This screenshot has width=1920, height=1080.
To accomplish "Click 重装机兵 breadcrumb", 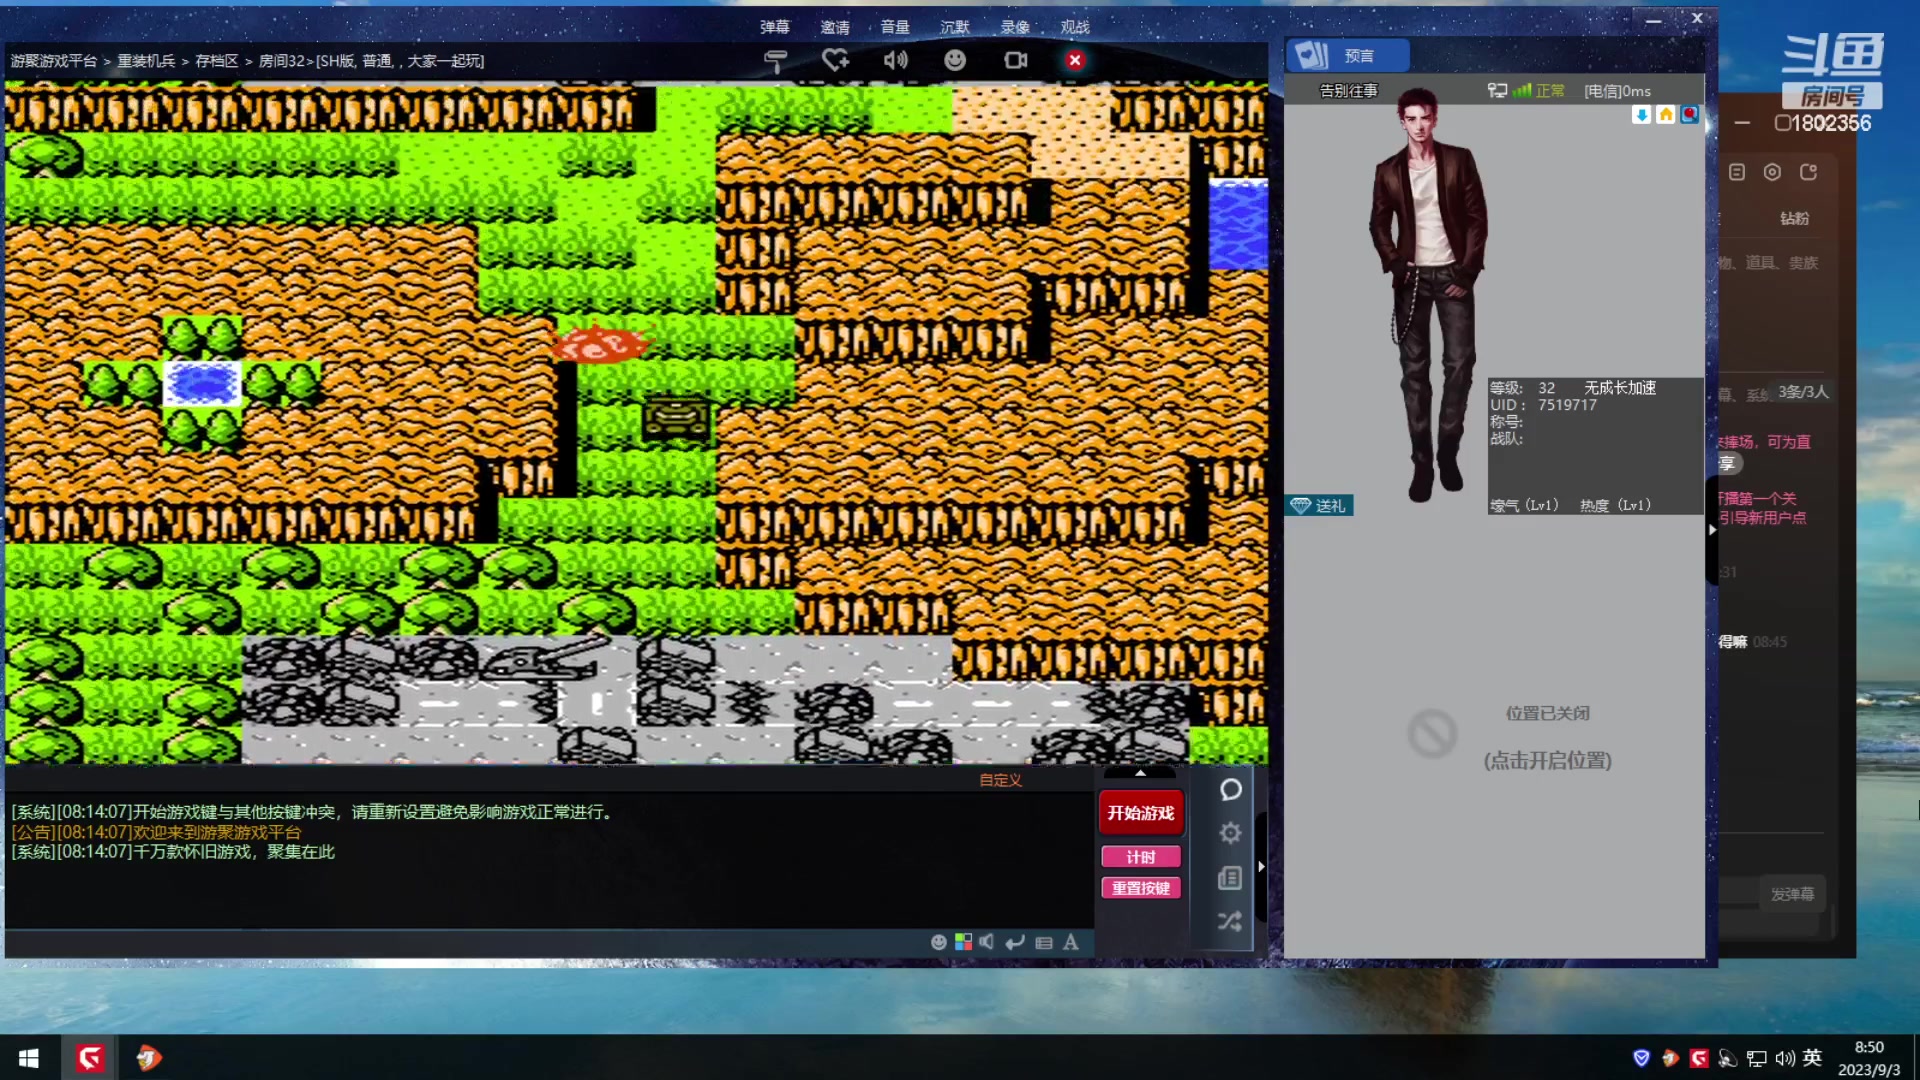I will (146, 61).
